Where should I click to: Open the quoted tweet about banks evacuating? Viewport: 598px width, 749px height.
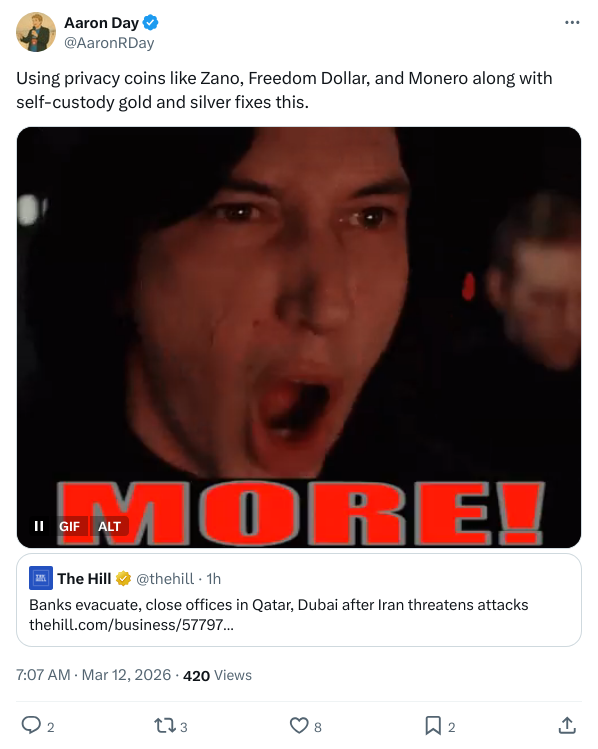pyautogui.click(x=299, y=600)
